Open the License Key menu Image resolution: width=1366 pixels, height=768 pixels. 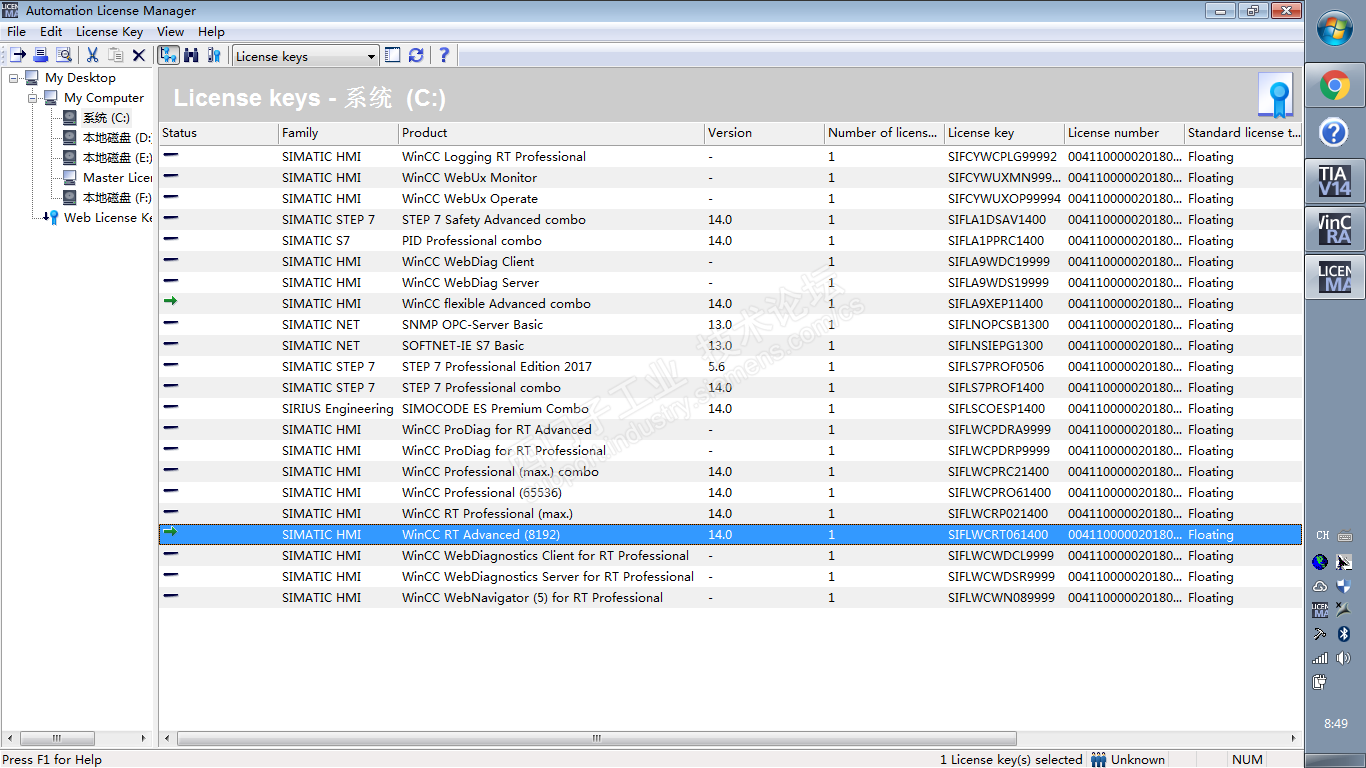110,32
